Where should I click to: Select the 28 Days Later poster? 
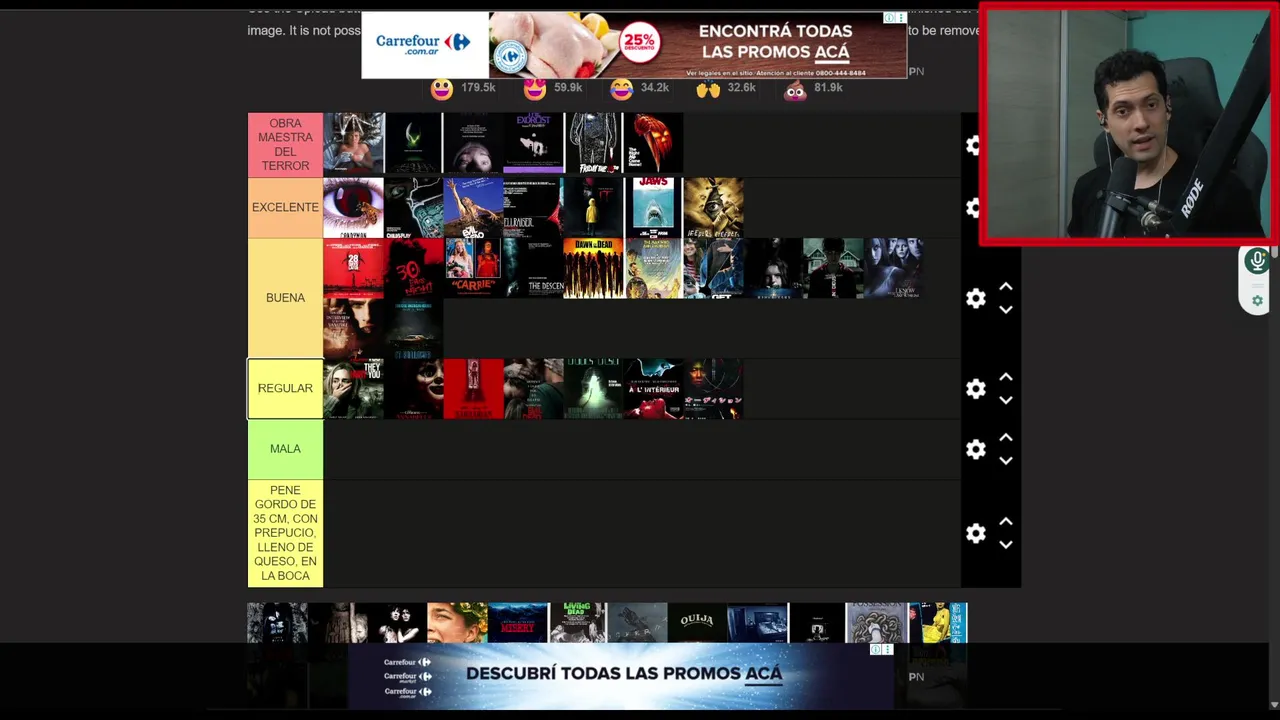353,268
